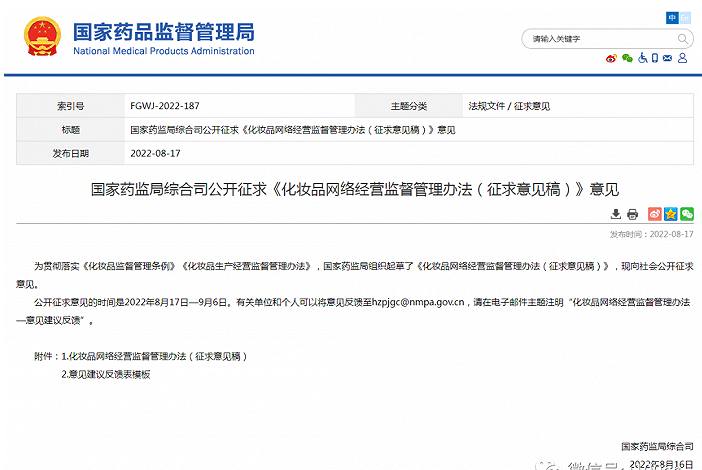
Task: Focus the 请输入关键字 search field
Action: coord(600,39)
